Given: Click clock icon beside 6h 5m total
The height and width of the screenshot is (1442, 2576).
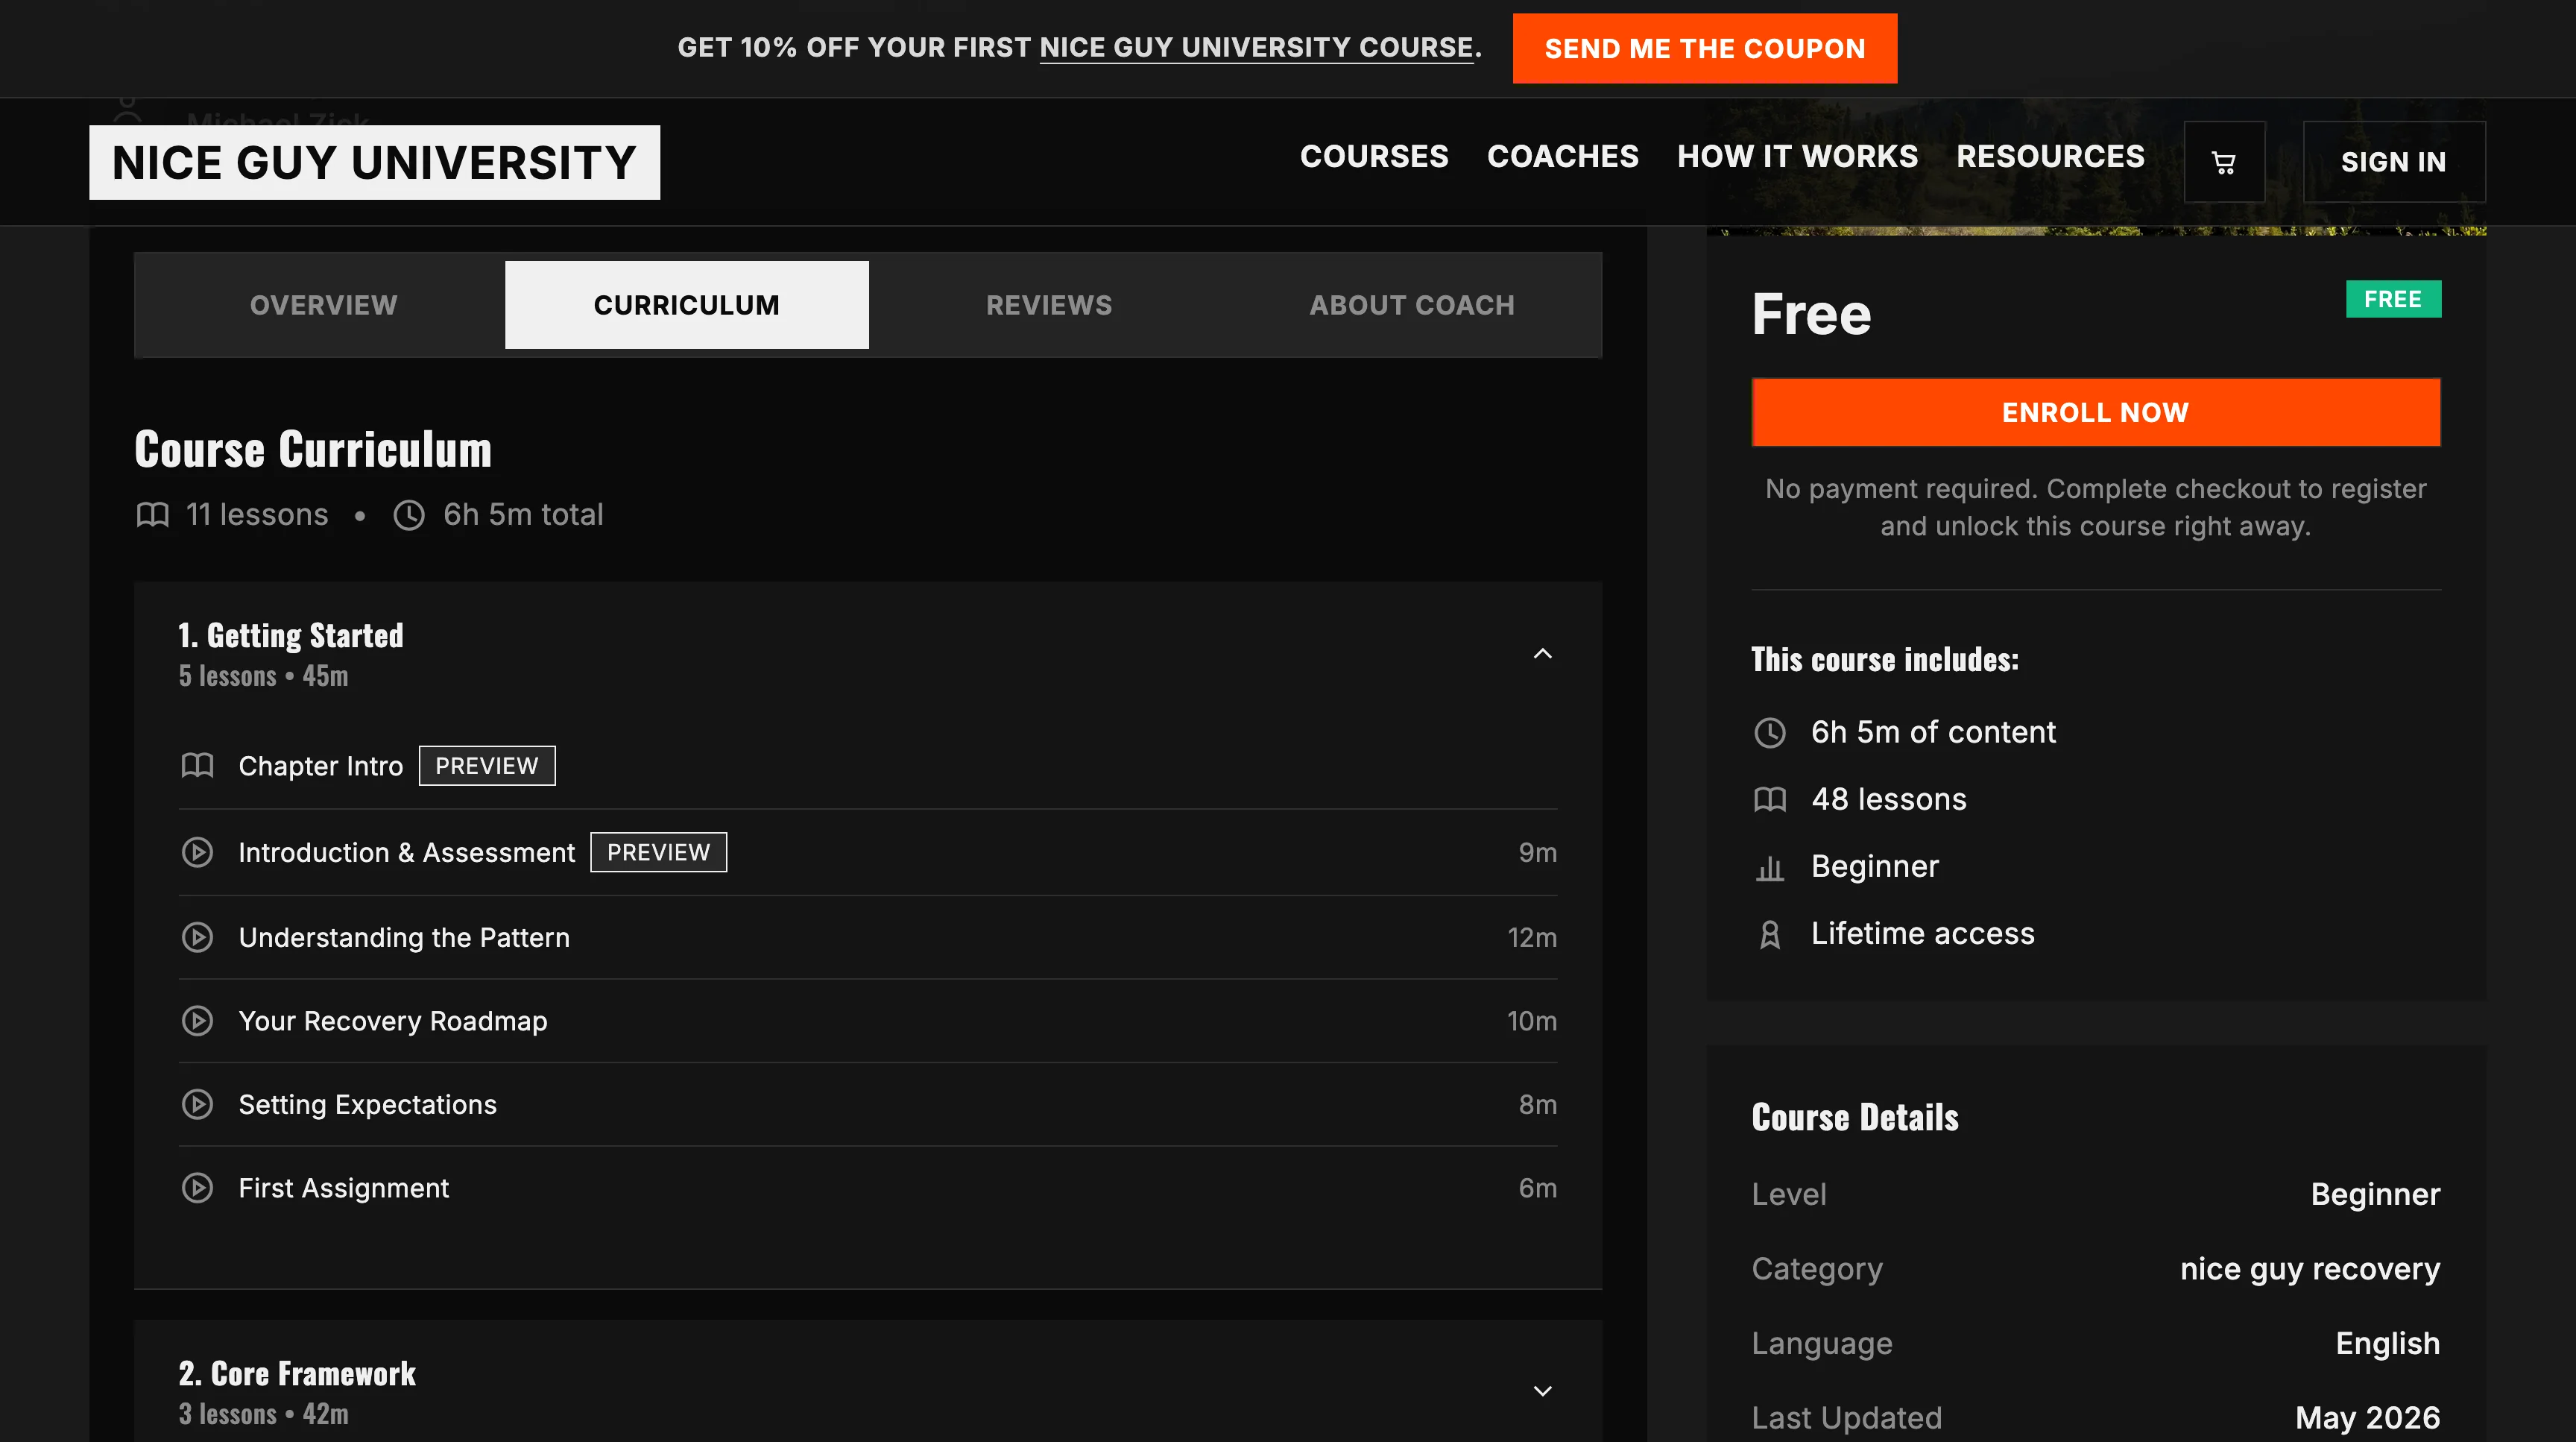Looking at the screenshot, I should (x=409, y=515).
